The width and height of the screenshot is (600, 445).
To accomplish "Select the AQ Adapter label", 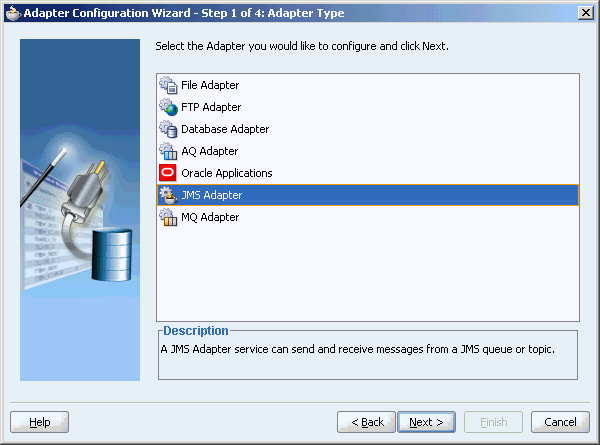I will [x=209, y=151].
